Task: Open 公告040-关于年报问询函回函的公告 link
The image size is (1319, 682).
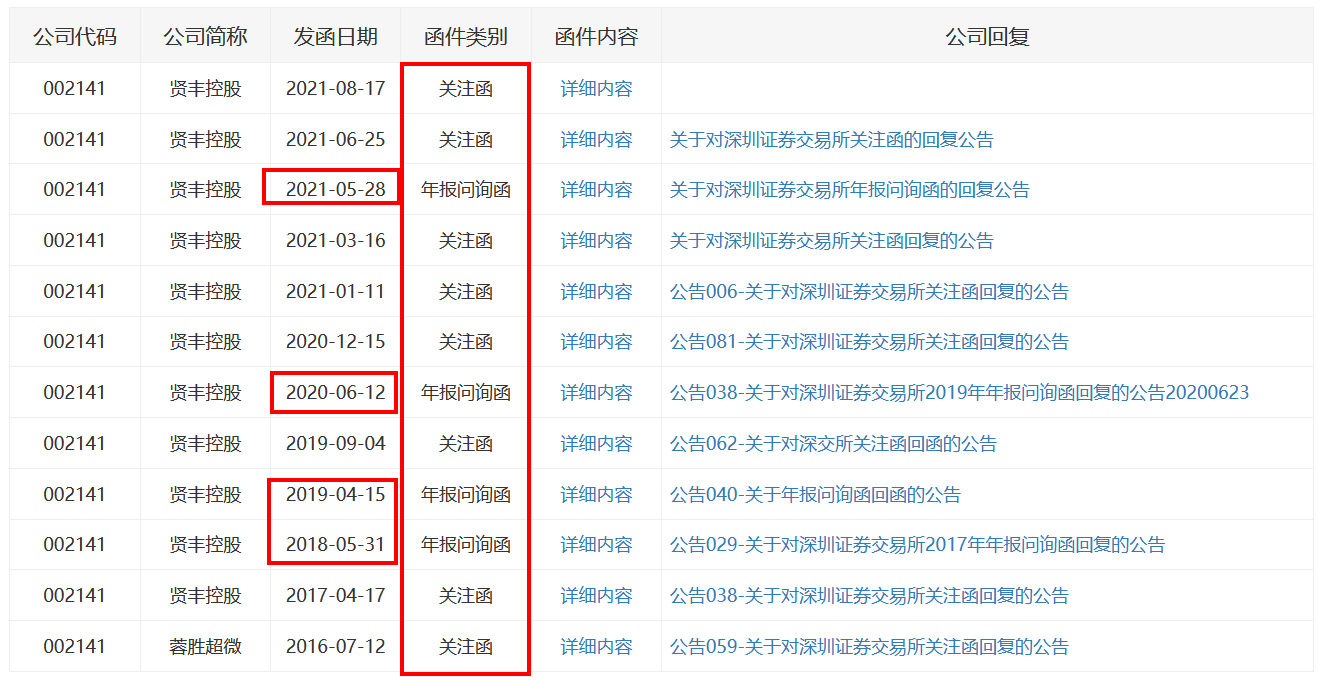Action: [x=814, y=495]
